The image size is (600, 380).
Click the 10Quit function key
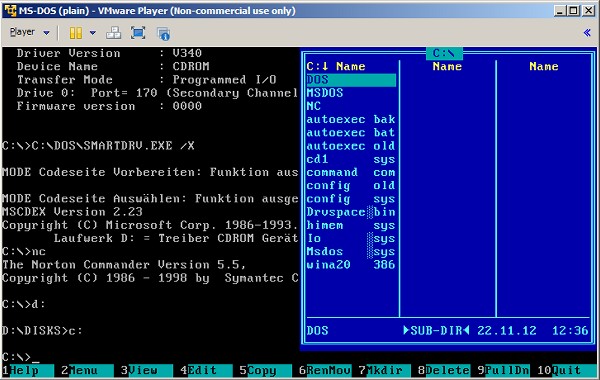click(566, 370)
